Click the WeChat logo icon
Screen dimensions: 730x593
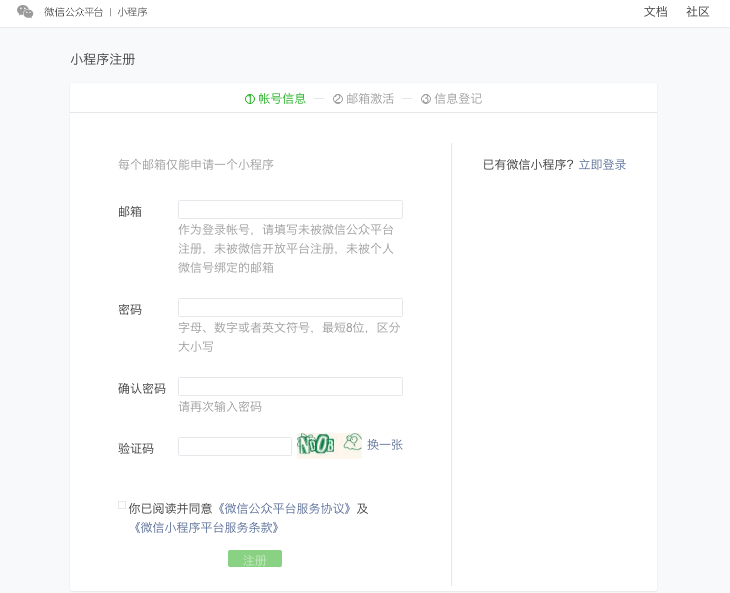[25, 12]
